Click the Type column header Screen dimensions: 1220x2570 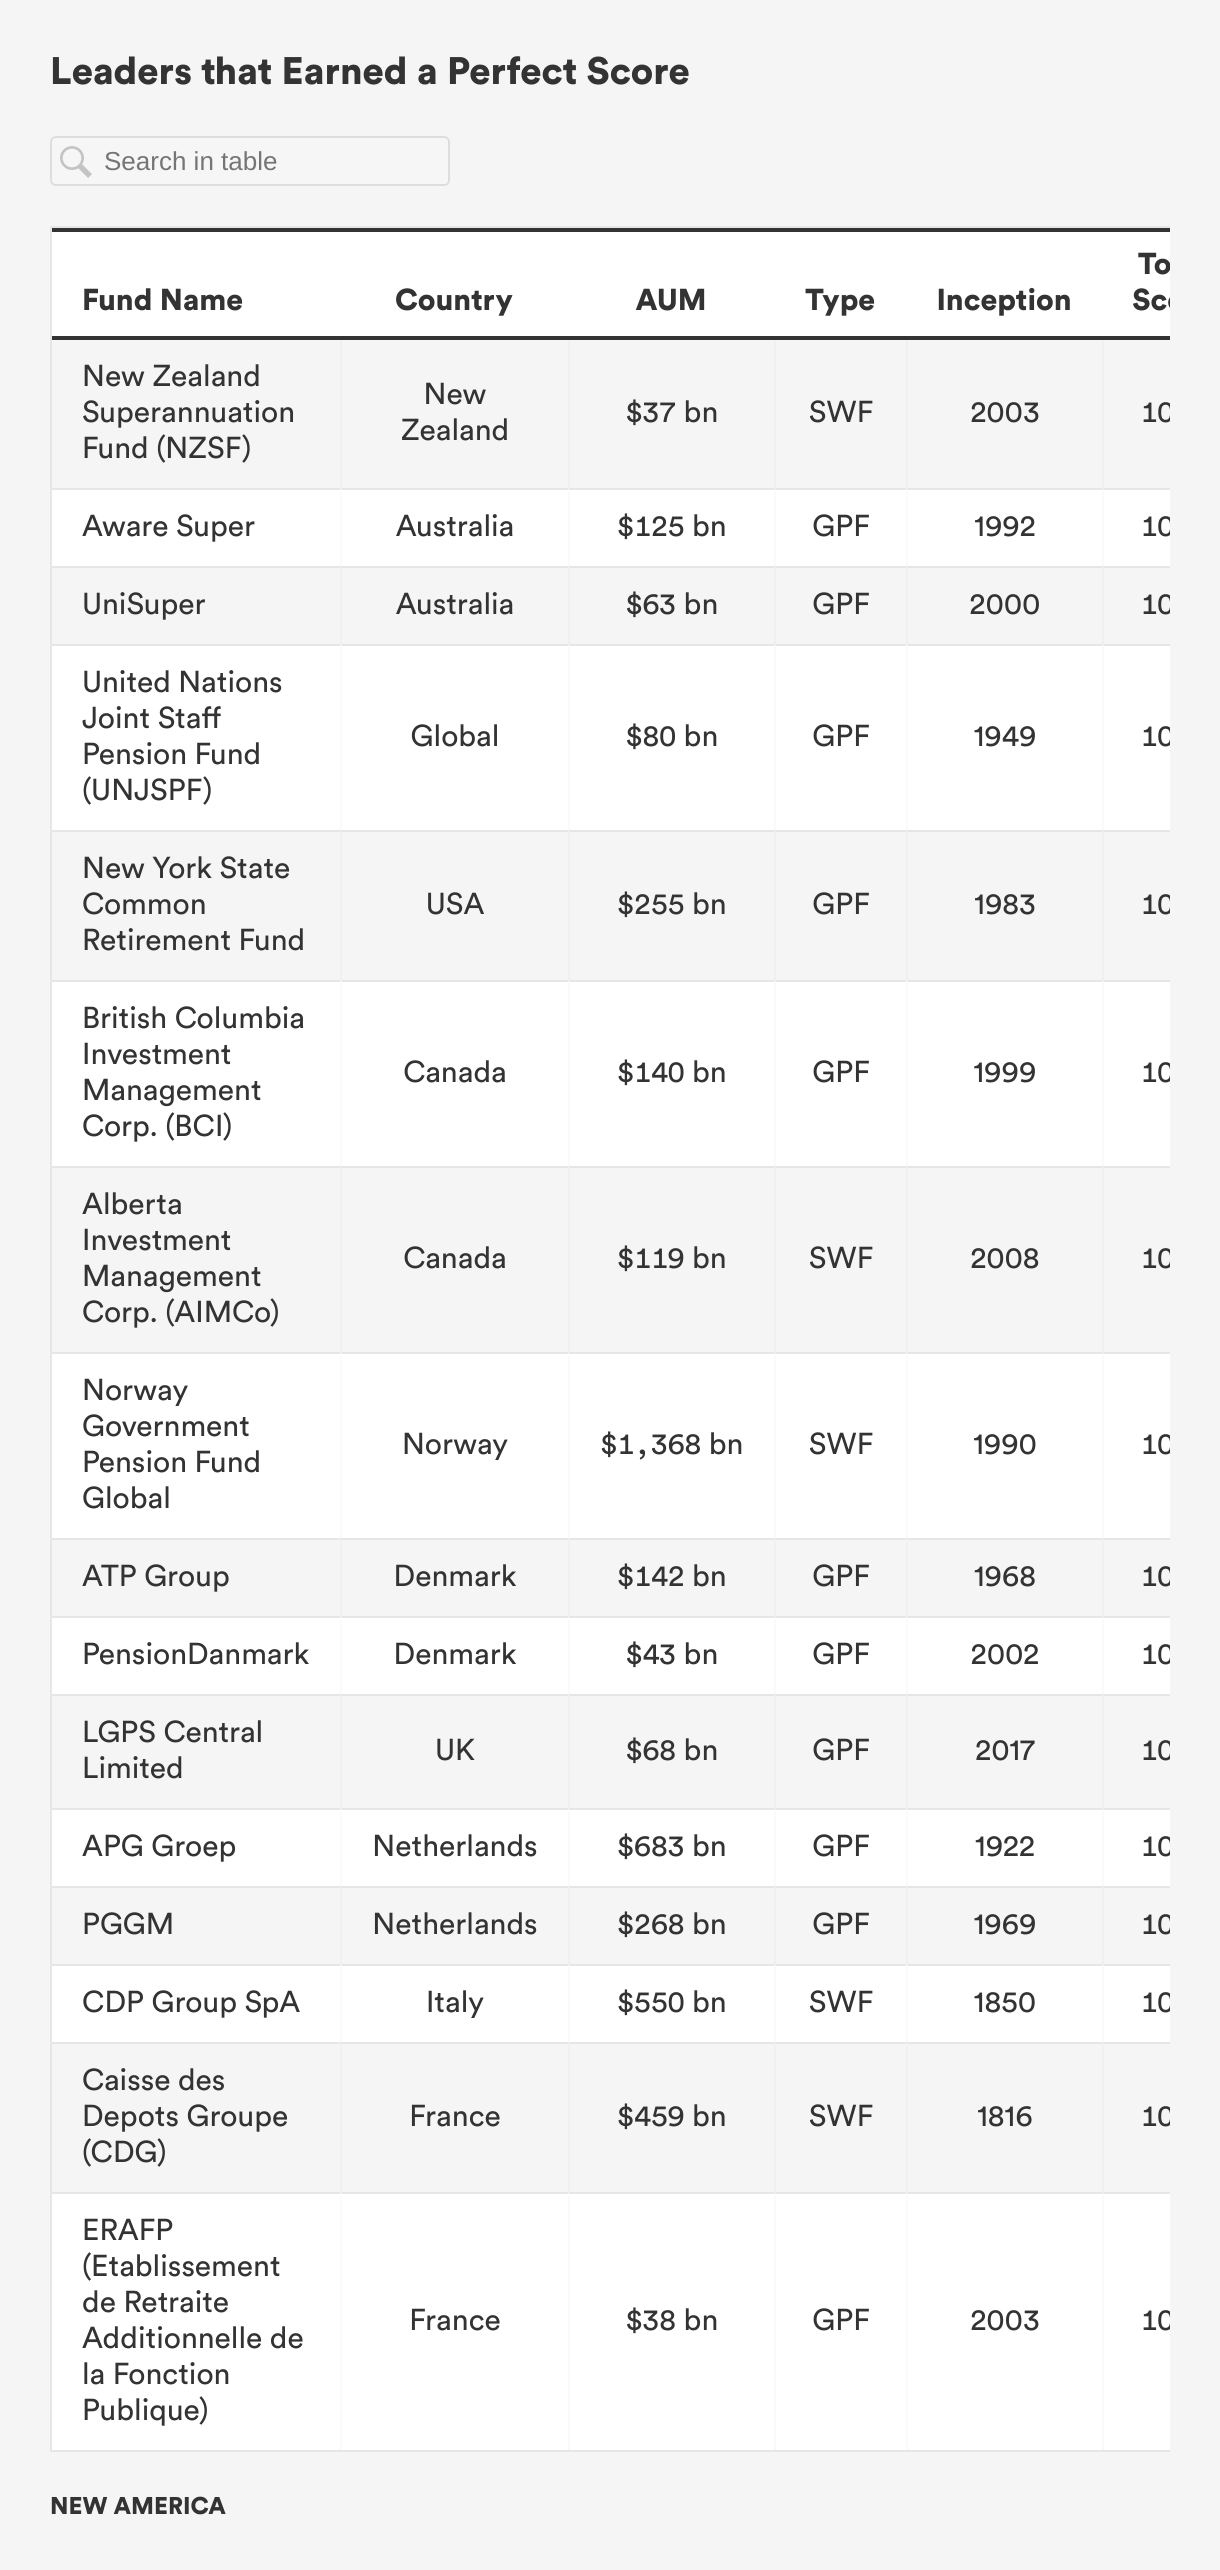pos(840,300)
